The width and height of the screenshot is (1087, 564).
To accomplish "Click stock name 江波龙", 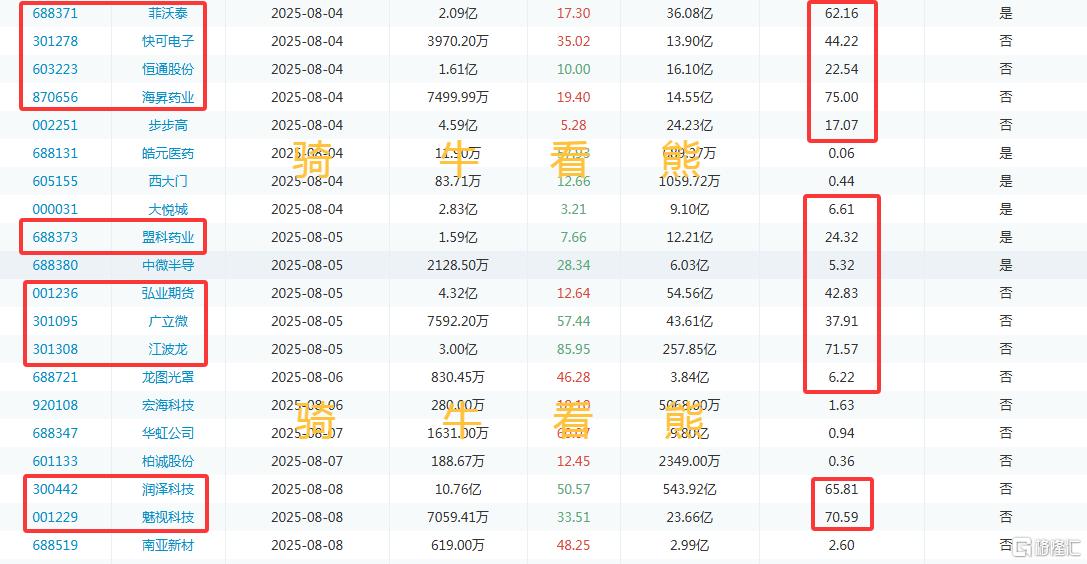I will 168,349.
